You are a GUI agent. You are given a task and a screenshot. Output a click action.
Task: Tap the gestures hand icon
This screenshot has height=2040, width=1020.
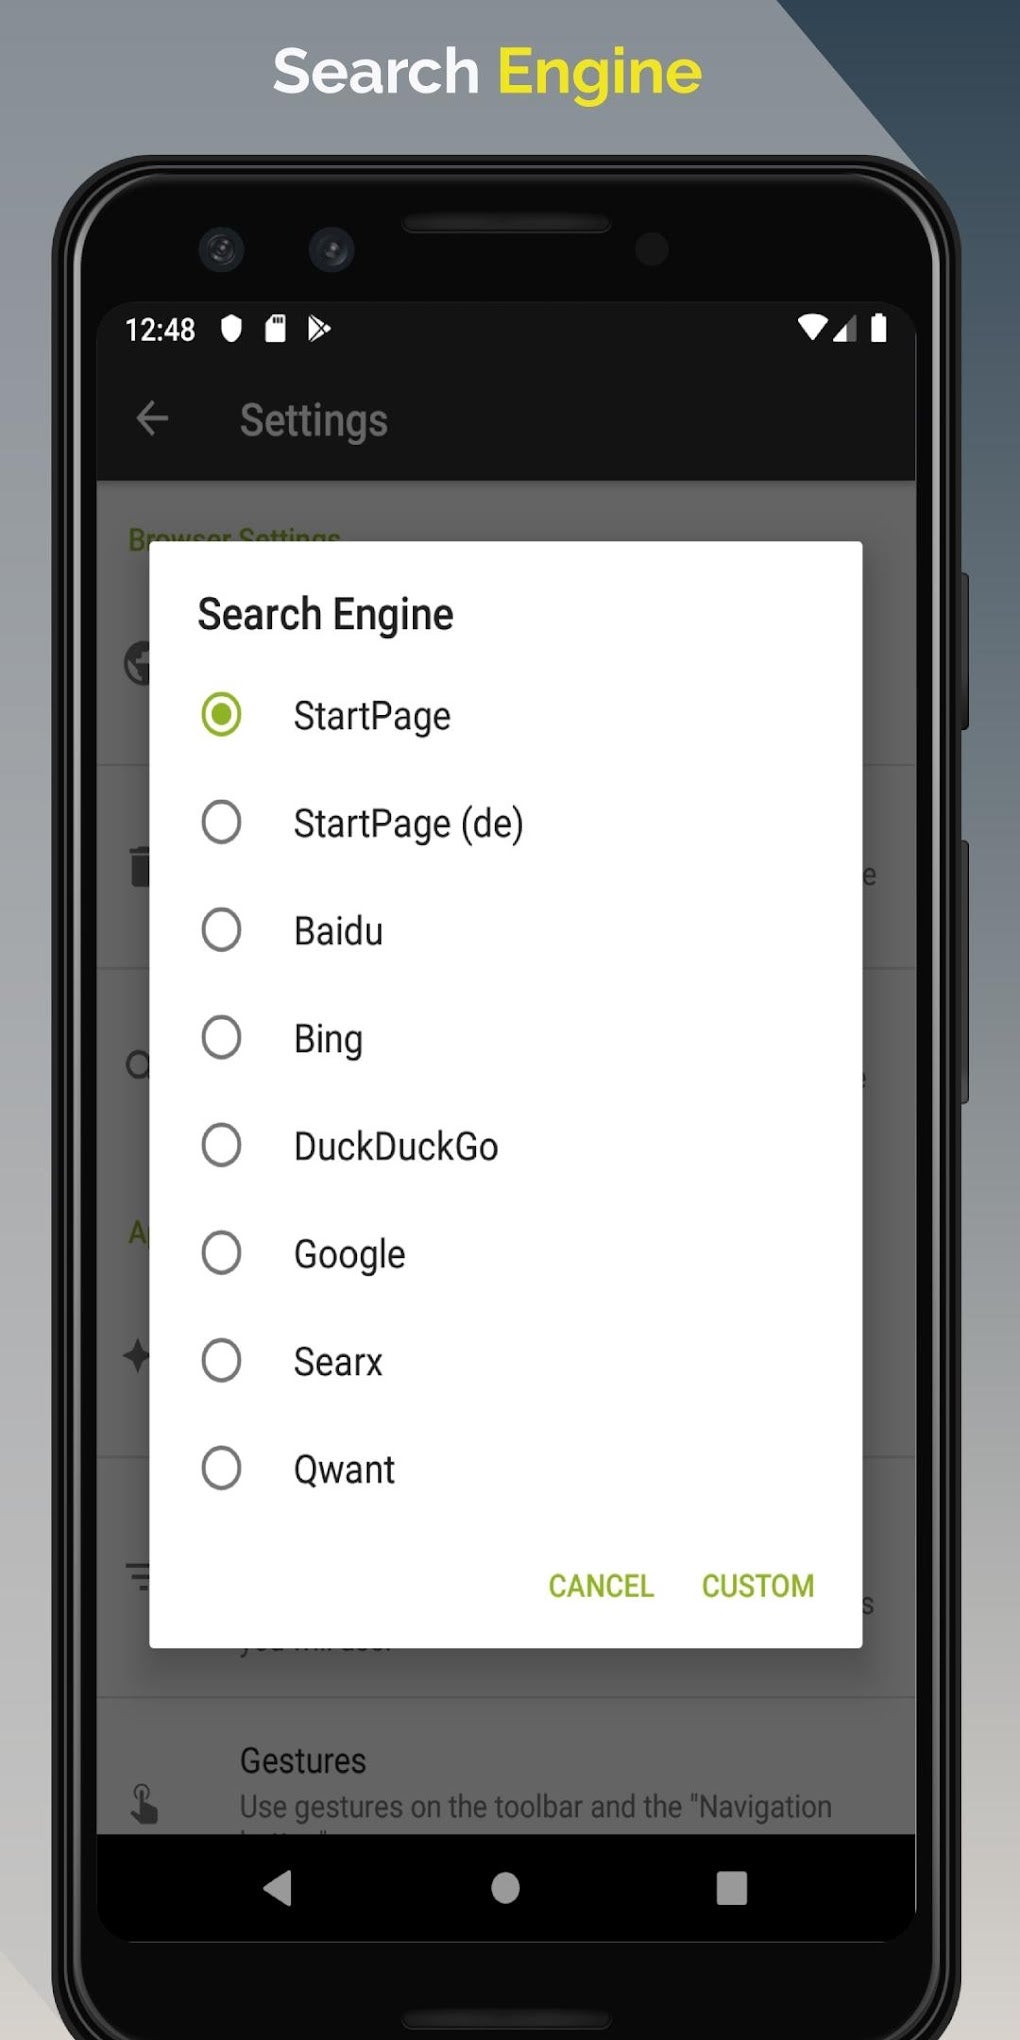click(x=145, y=1803)
